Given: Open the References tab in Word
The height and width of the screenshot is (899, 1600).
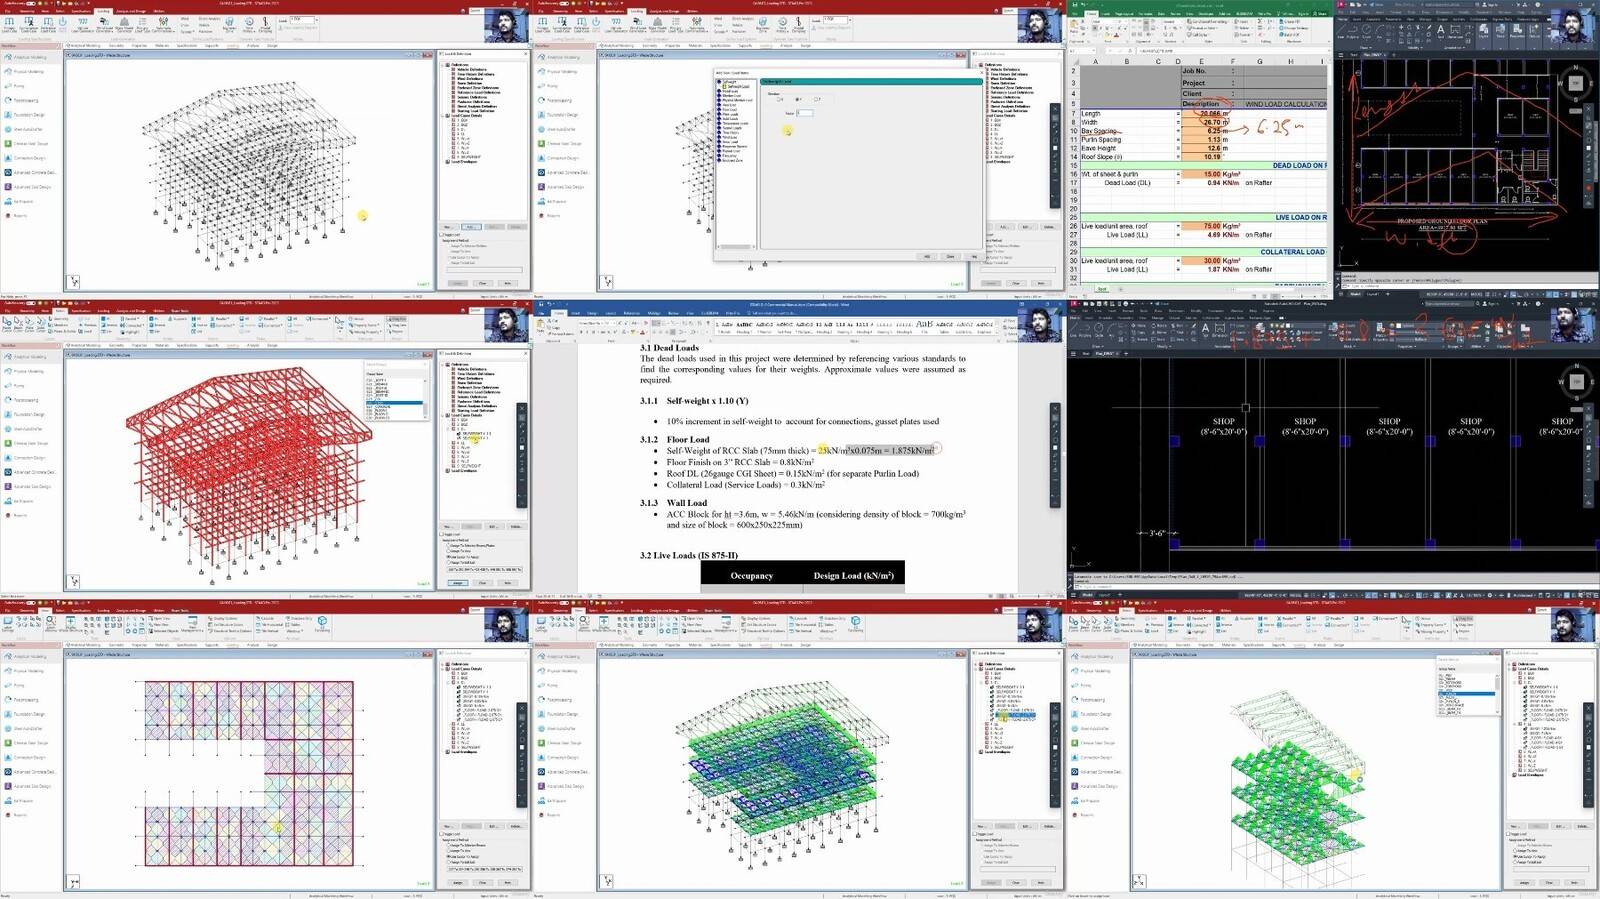Looking at the screenshot, I should coord(631,312).
